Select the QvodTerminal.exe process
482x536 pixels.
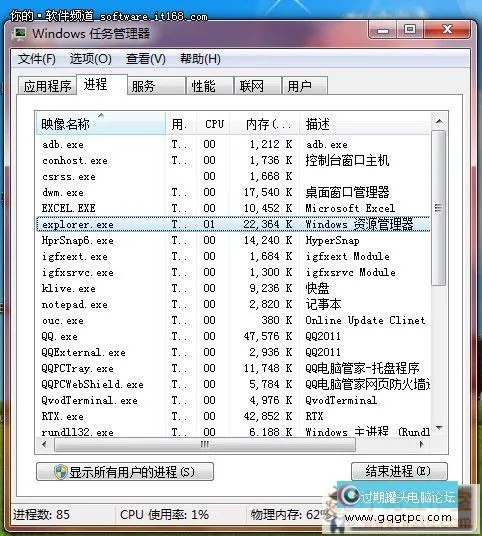pos(233,400)
